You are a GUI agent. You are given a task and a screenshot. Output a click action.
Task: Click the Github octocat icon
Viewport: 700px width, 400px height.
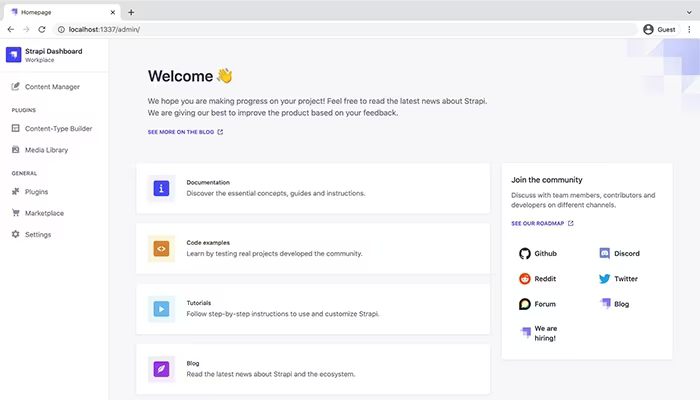coord(525,254)
